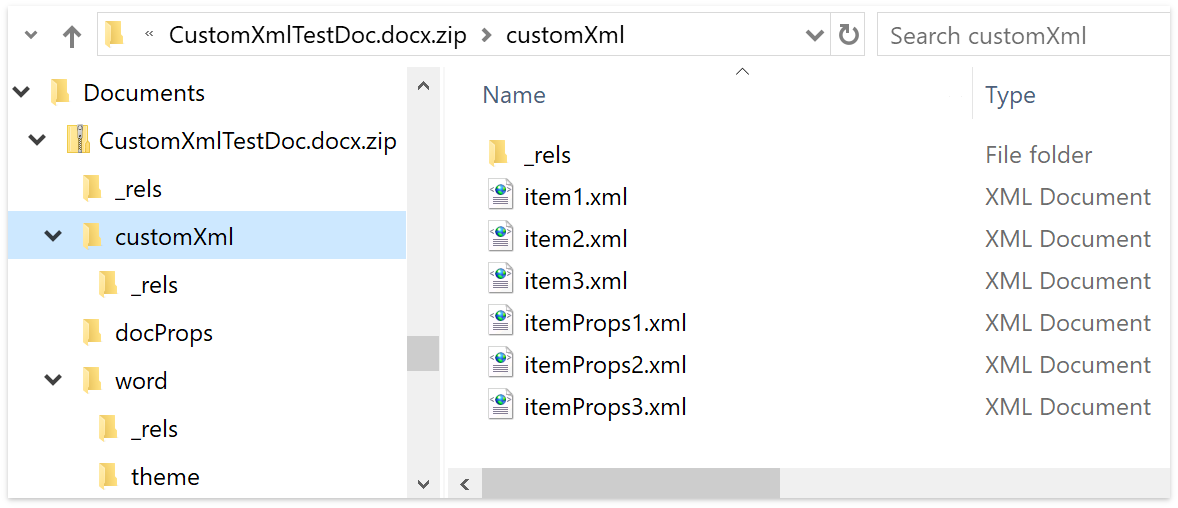
Task: Click the Up one level arrow
Action: 72,36
